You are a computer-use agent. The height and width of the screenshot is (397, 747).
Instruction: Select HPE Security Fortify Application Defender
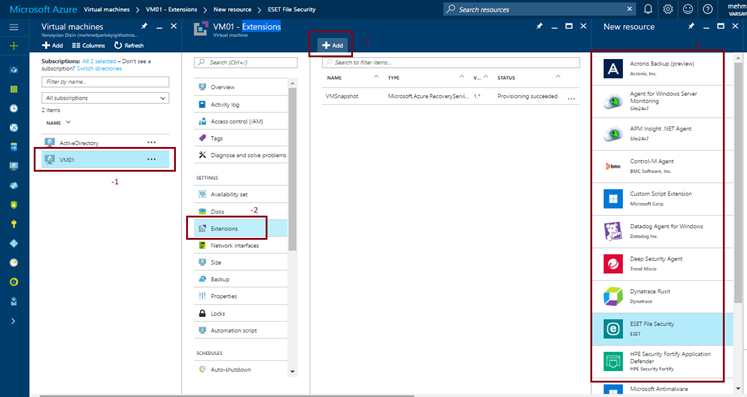(x=662, y=361)
